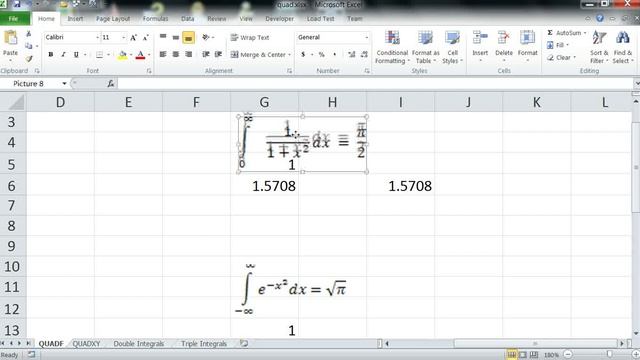Viewport: 640px width, 360px height.
Task: Open the QUADXY sheet tab
Action: pos(86,344)
